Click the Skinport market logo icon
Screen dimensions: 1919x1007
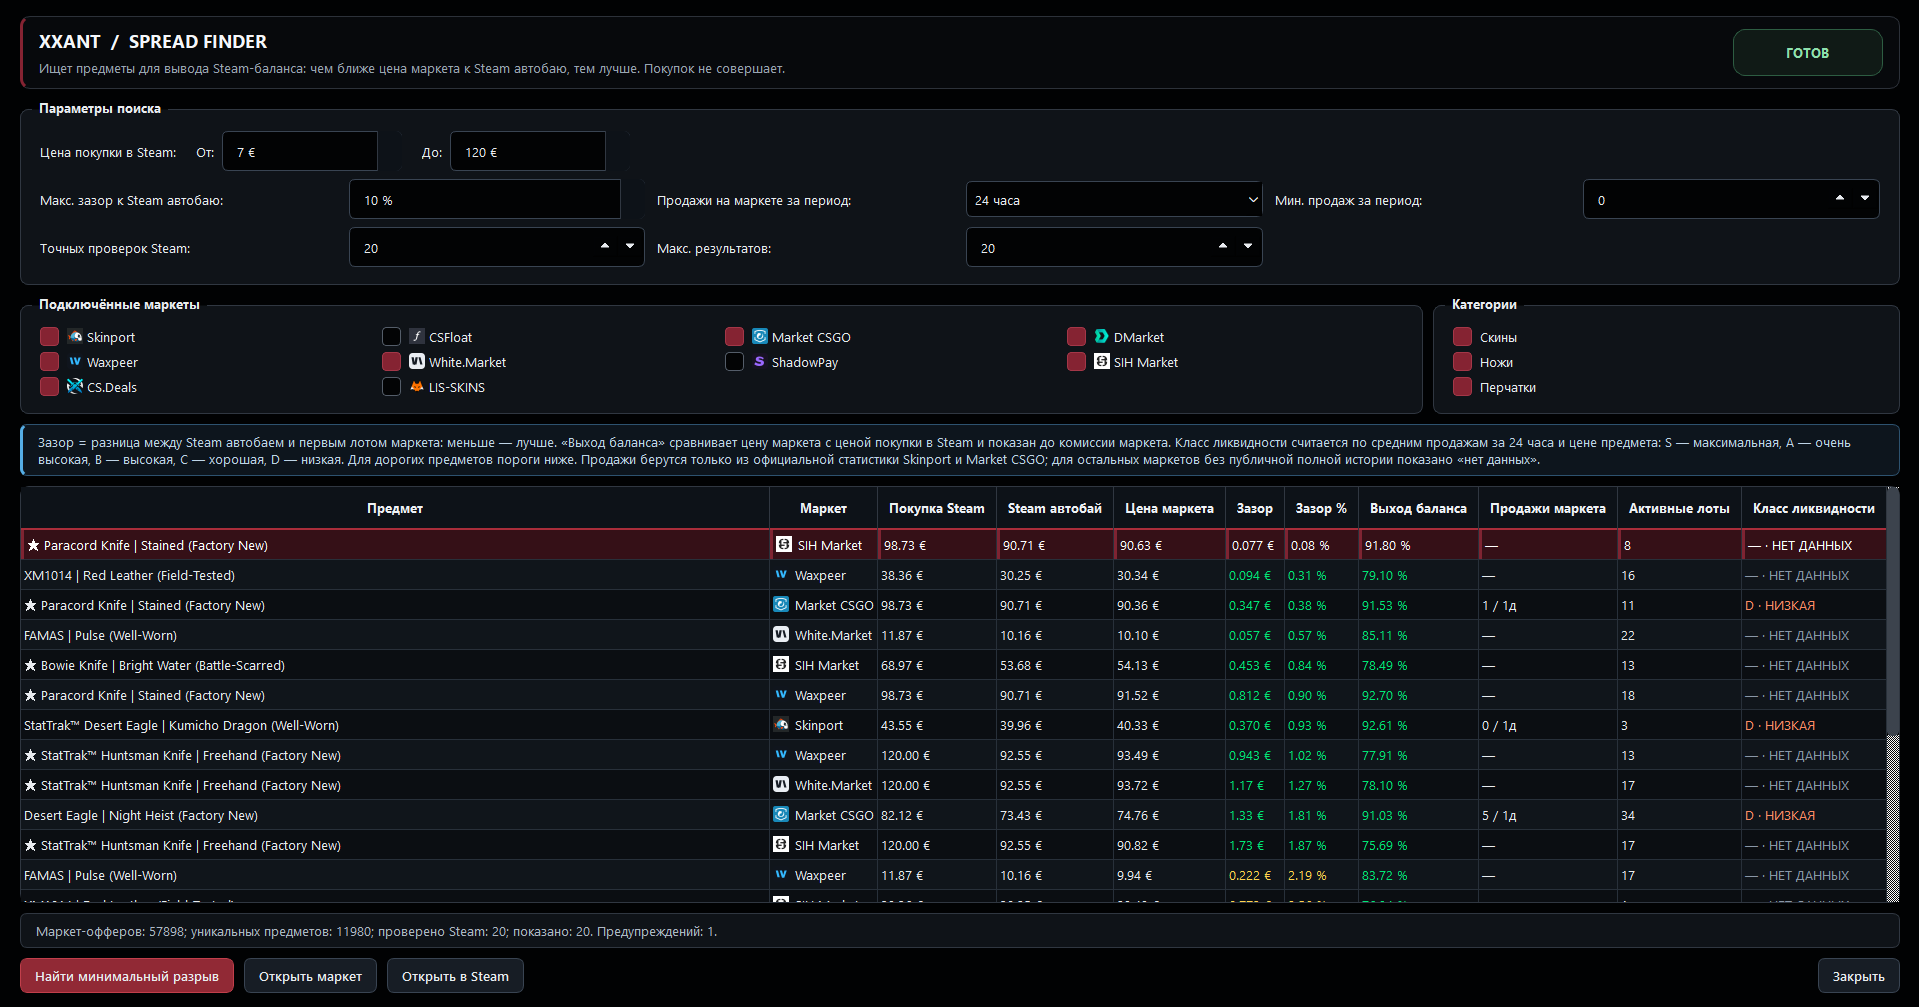75,337
